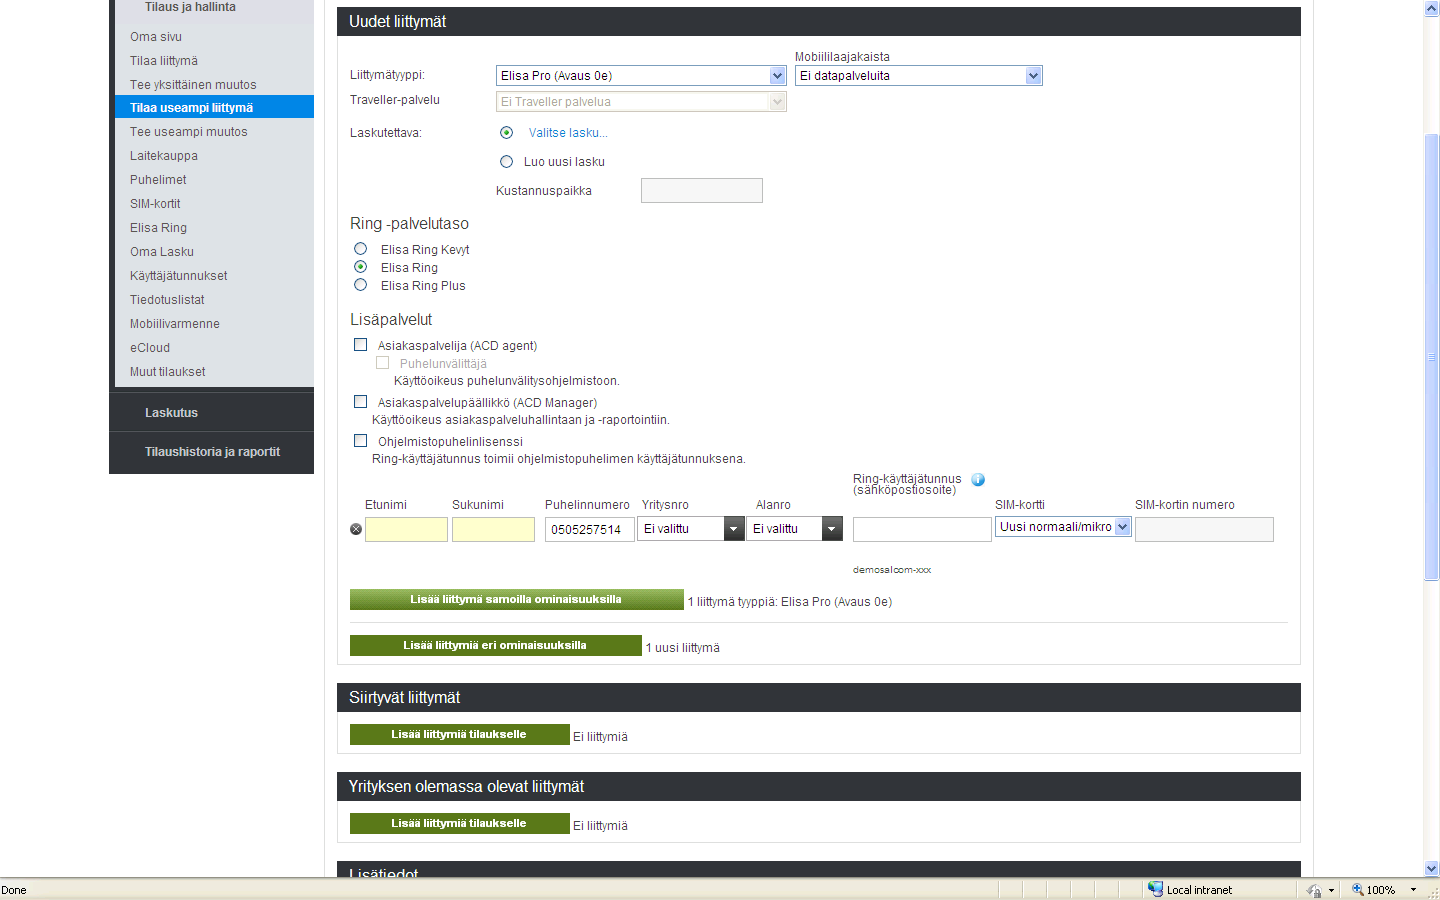Open Muut tilaukset sidebar item
The width and height of the screenshot is (1440, 900).
coord(168,372)
